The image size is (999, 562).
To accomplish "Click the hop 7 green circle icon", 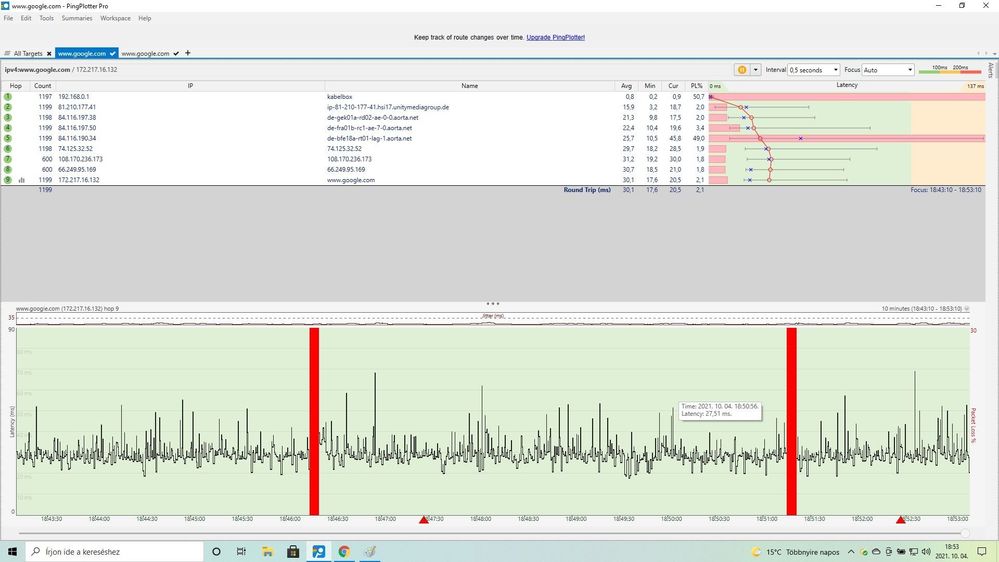I will pos(8,159).
